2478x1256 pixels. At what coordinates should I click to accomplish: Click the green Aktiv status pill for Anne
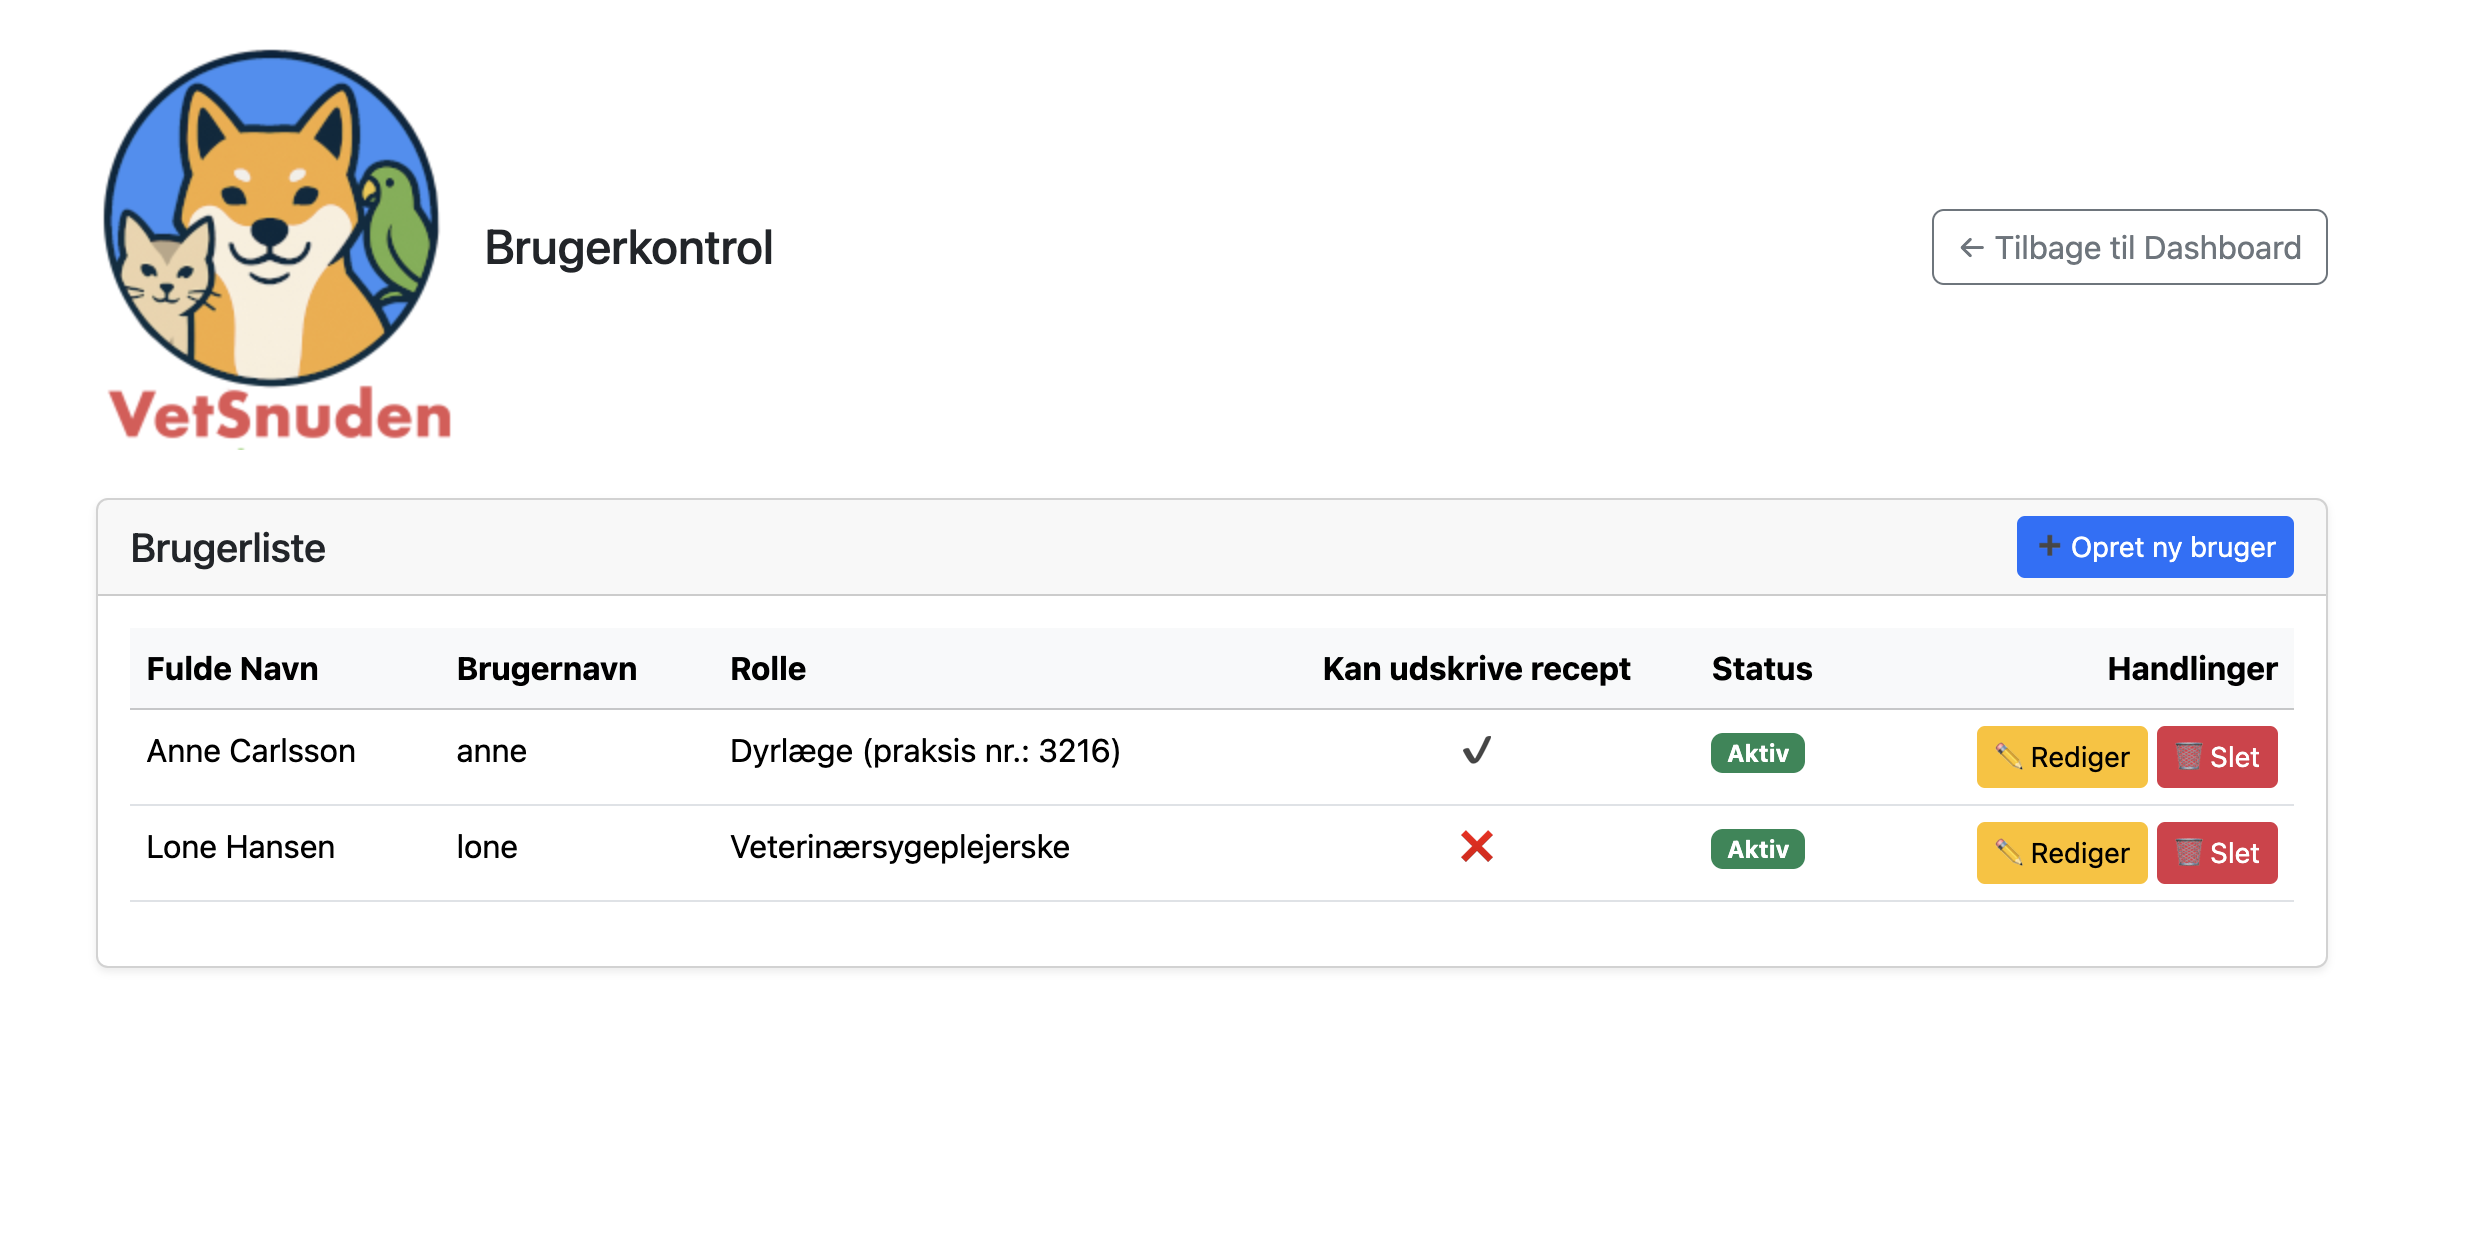(1757, 753)
